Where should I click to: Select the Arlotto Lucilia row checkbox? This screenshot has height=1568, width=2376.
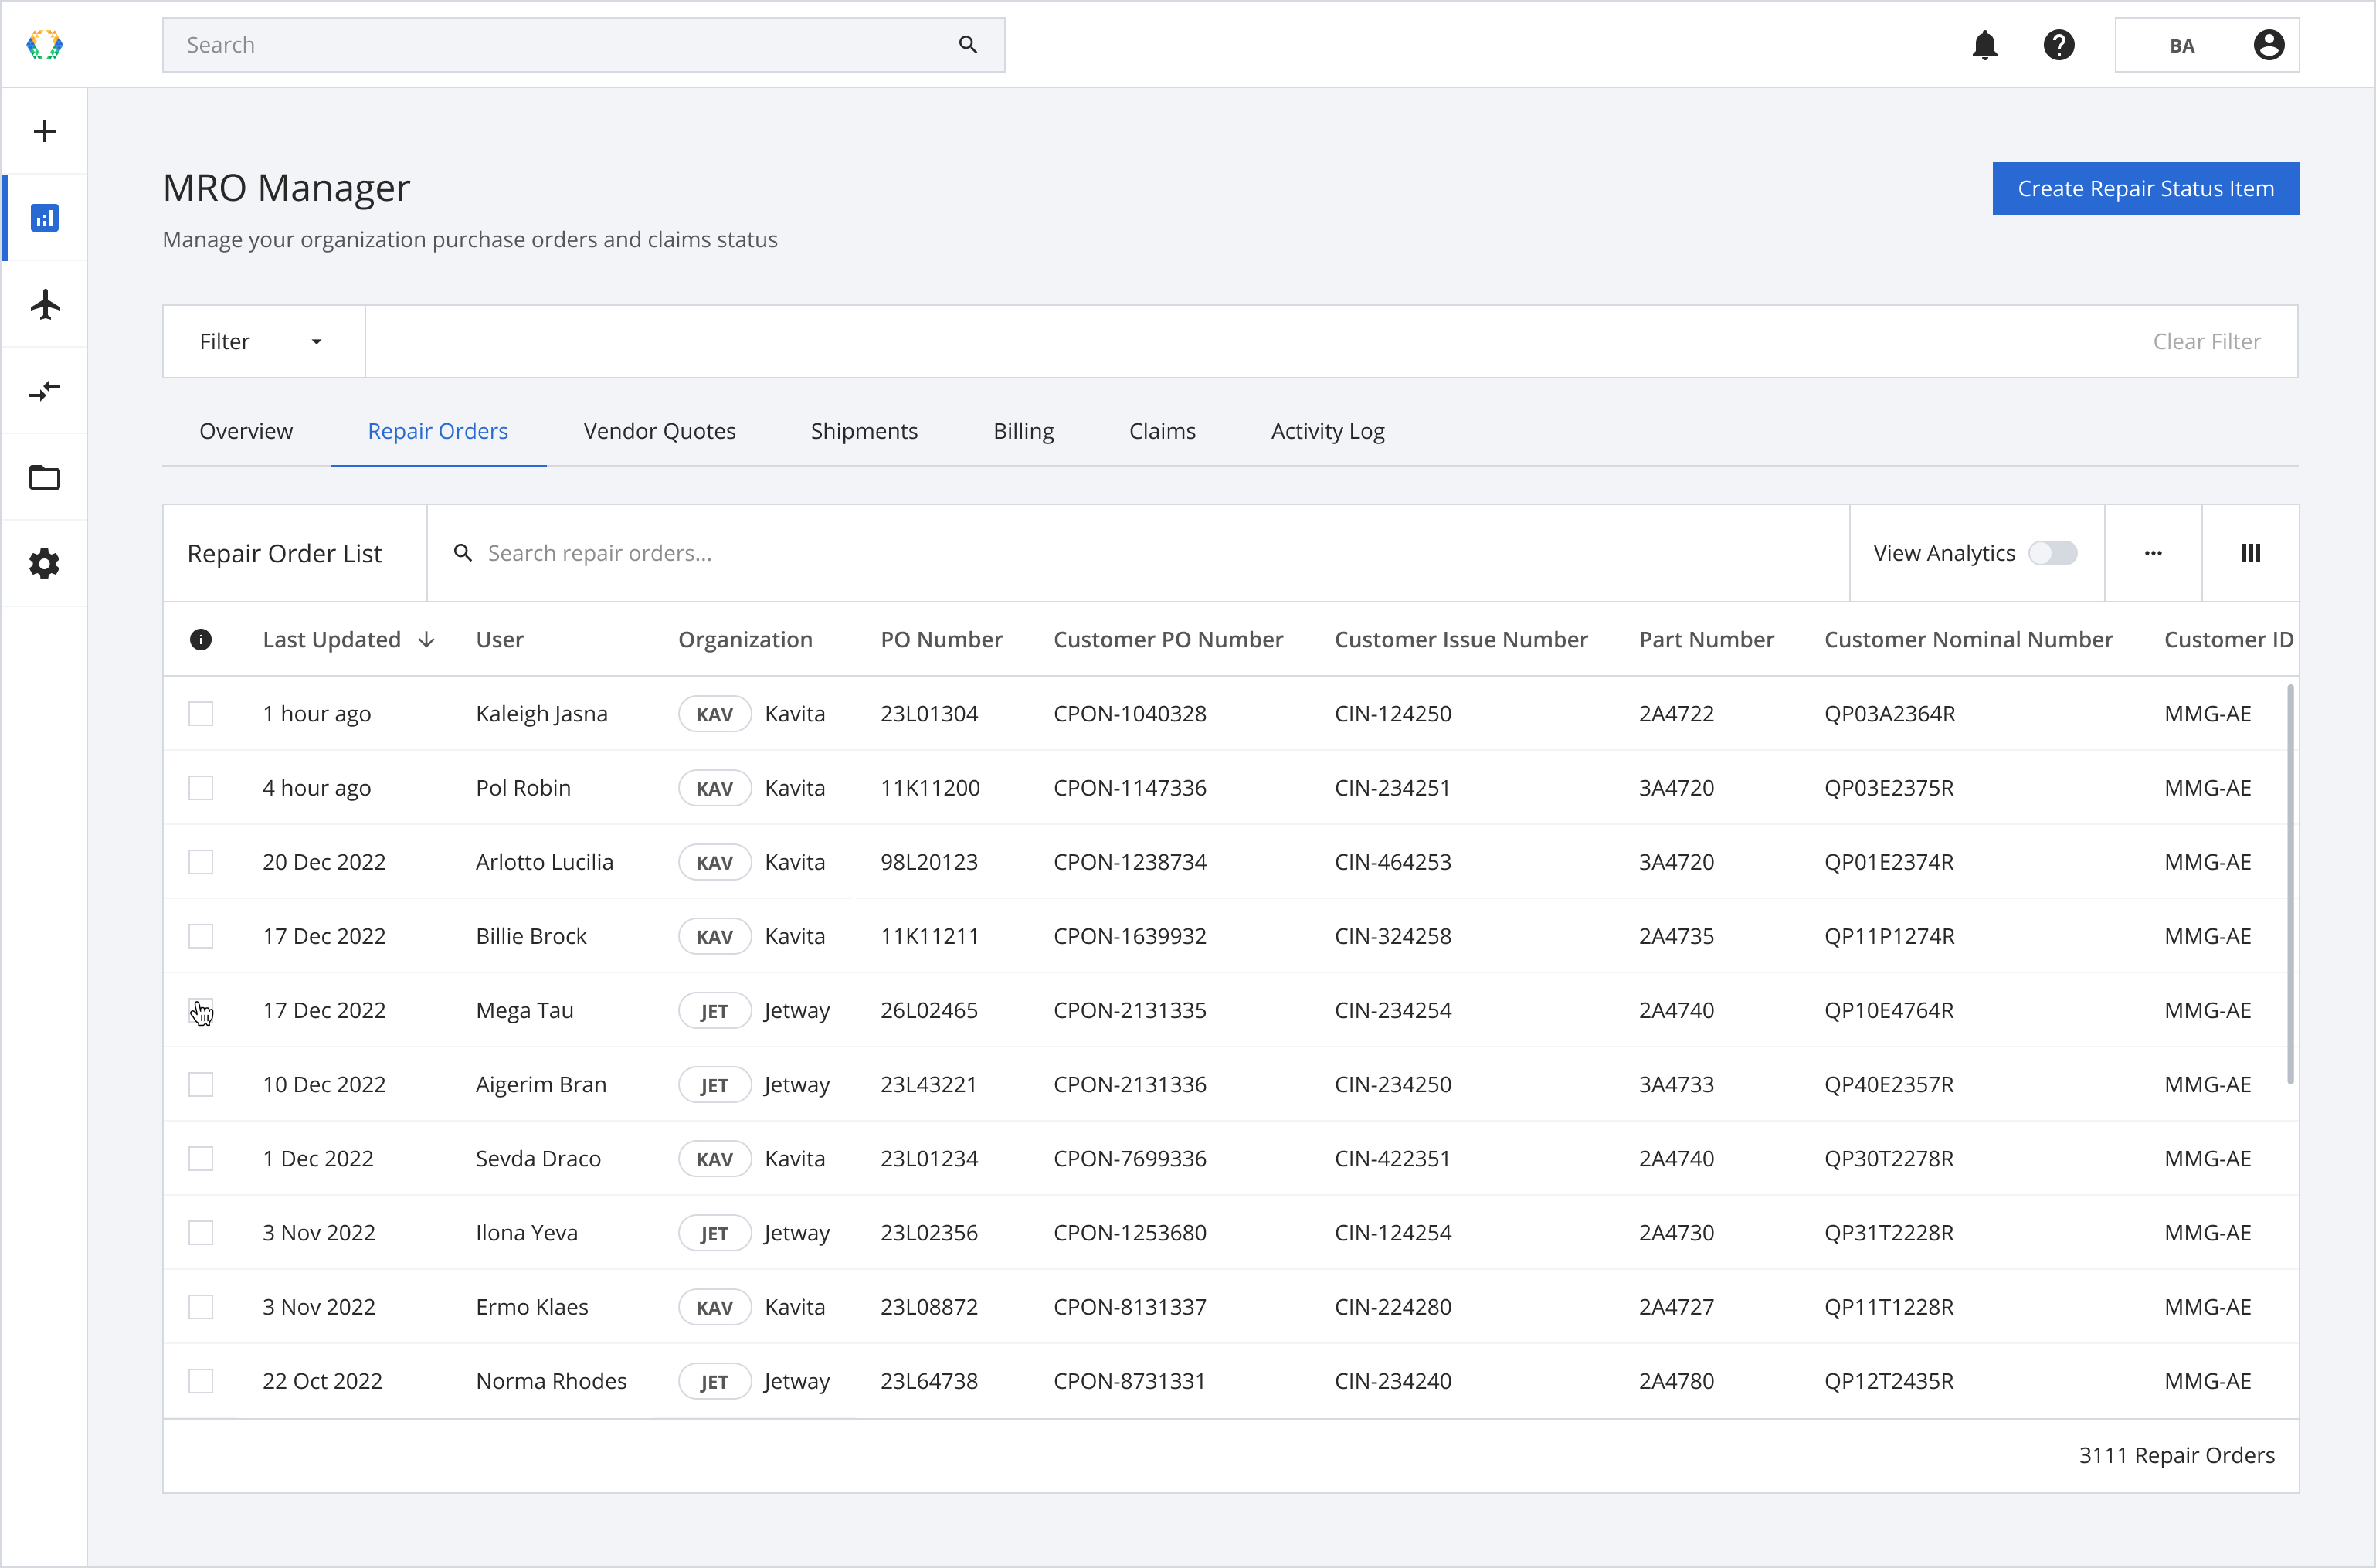pos(200,862)
